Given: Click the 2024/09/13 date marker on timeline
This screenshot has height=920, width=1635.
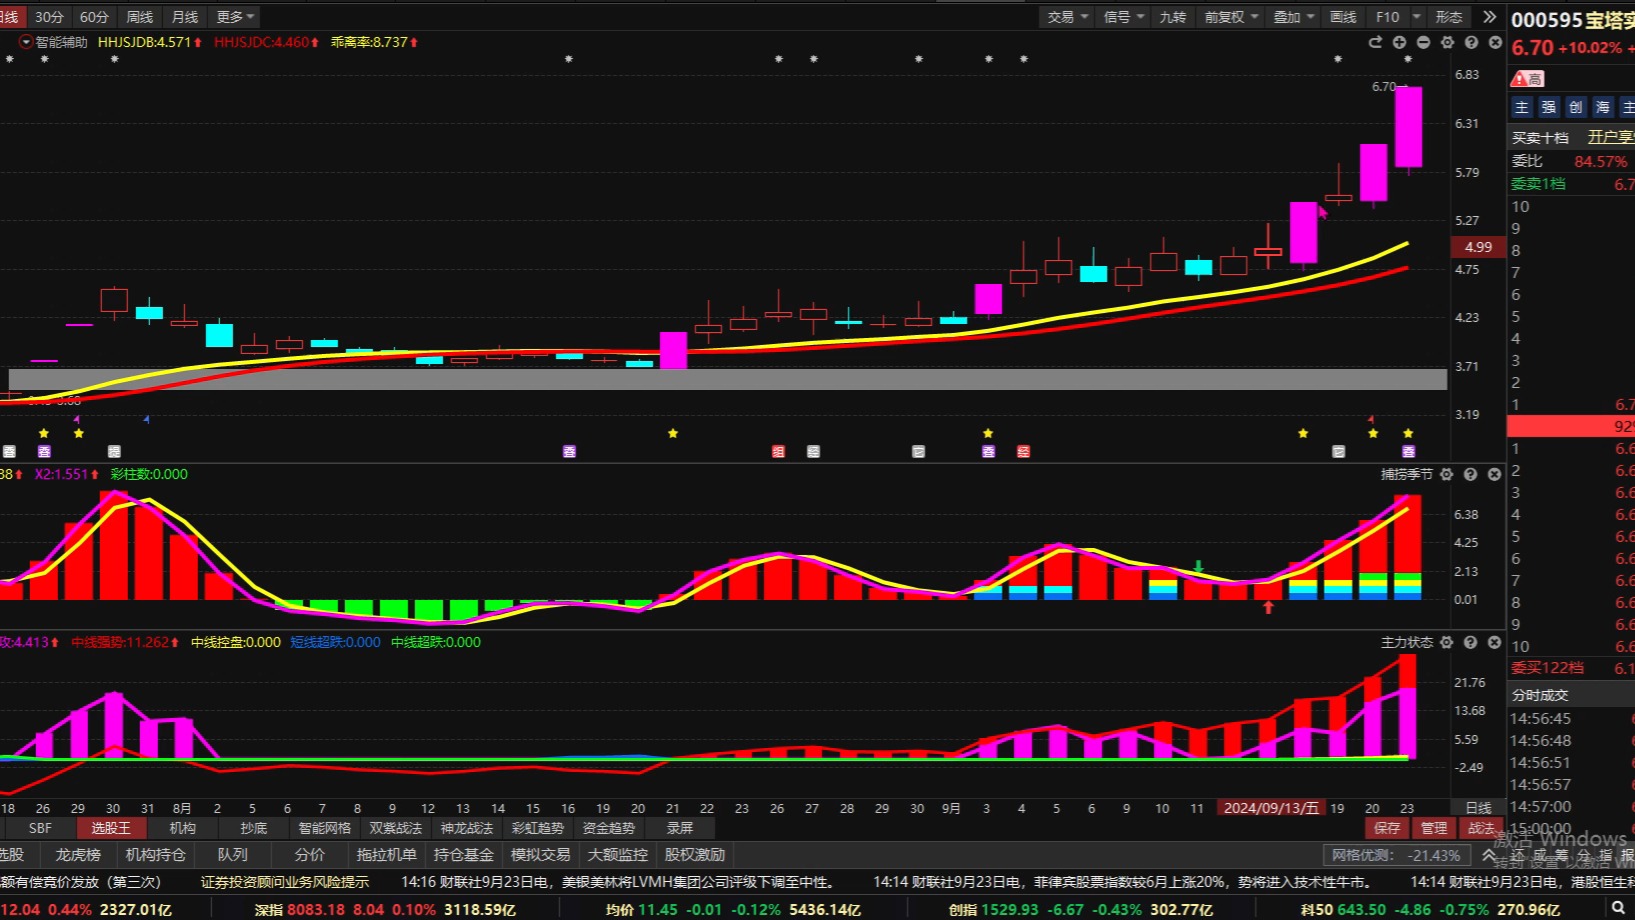Looking at the screenshot, I should click(1271, 808).
